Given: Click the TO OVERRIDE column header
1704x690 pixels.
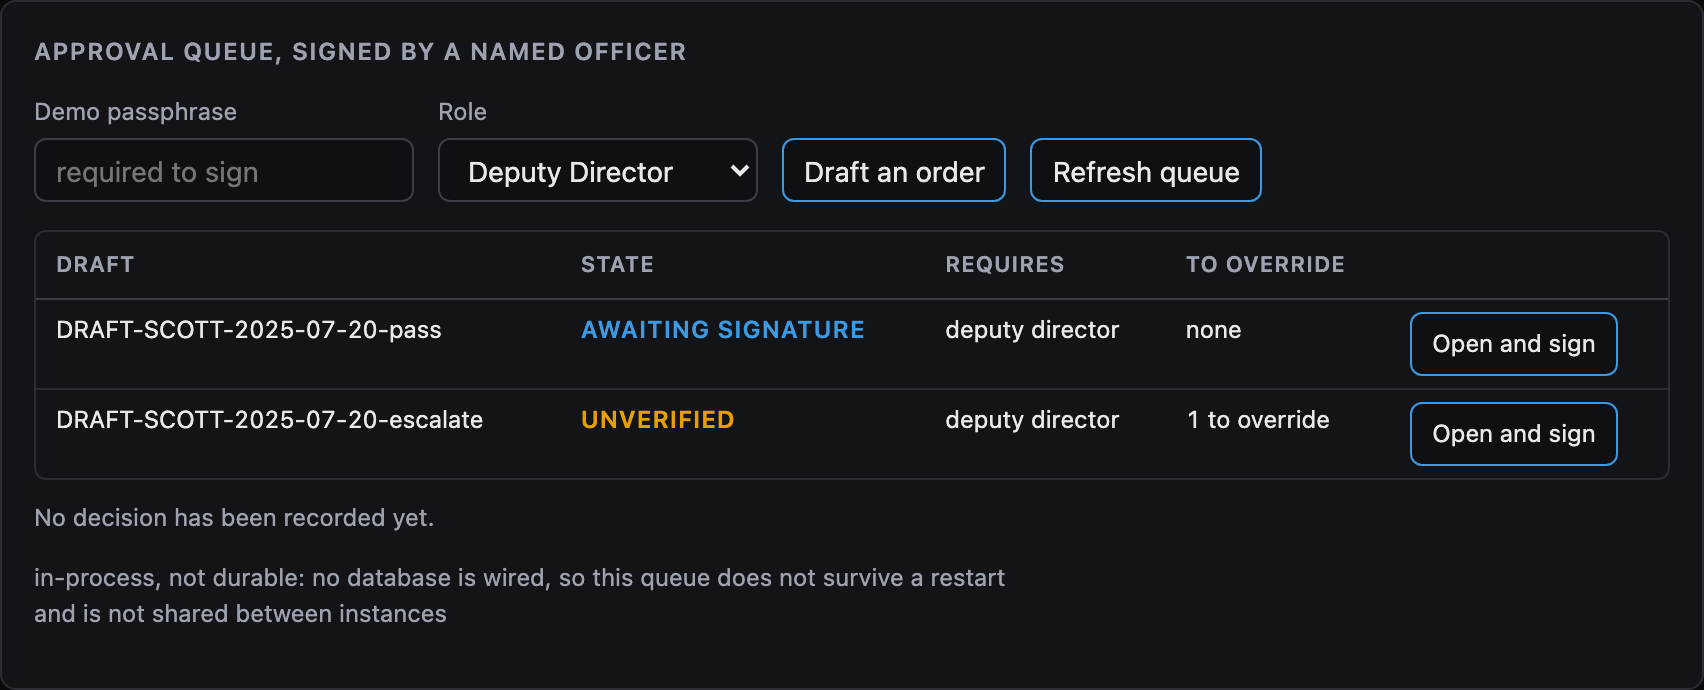Looking at the screenshot, I should tap(1265, 265).
